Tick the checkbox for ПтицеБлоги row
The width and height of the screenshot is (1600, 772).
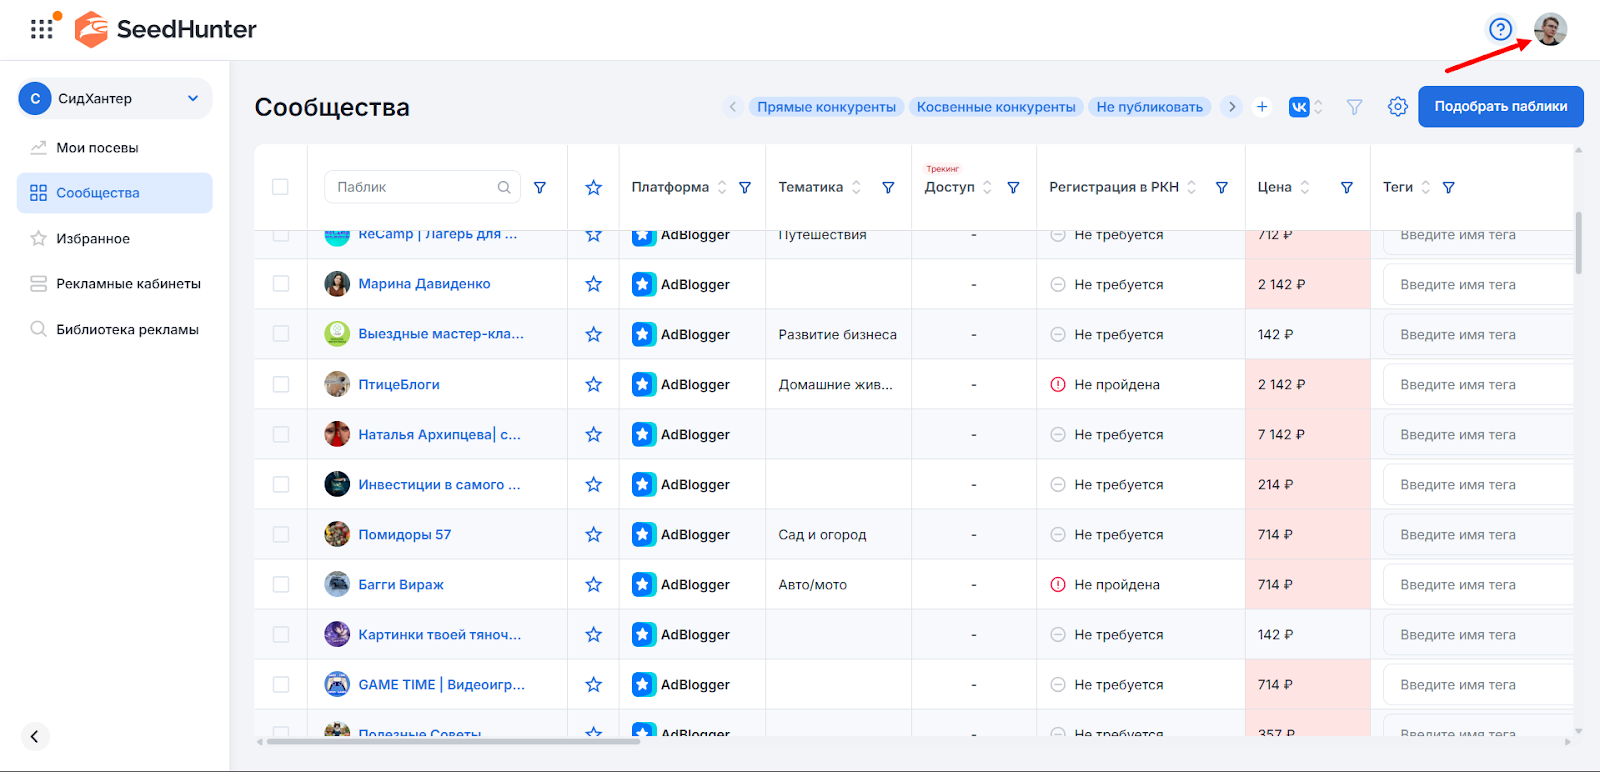[x=281, y=385]
